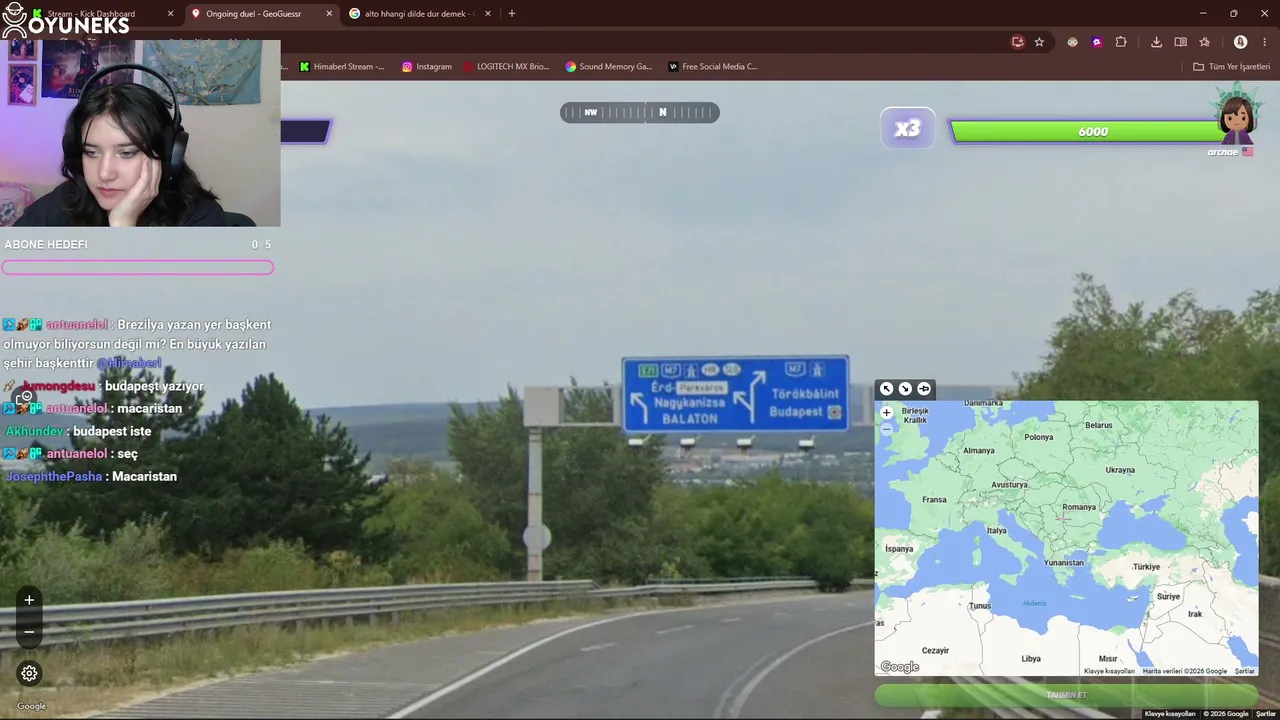
Task: Close the Ongoing duel - GeoGuessr tab
Action: click(329, 14)
